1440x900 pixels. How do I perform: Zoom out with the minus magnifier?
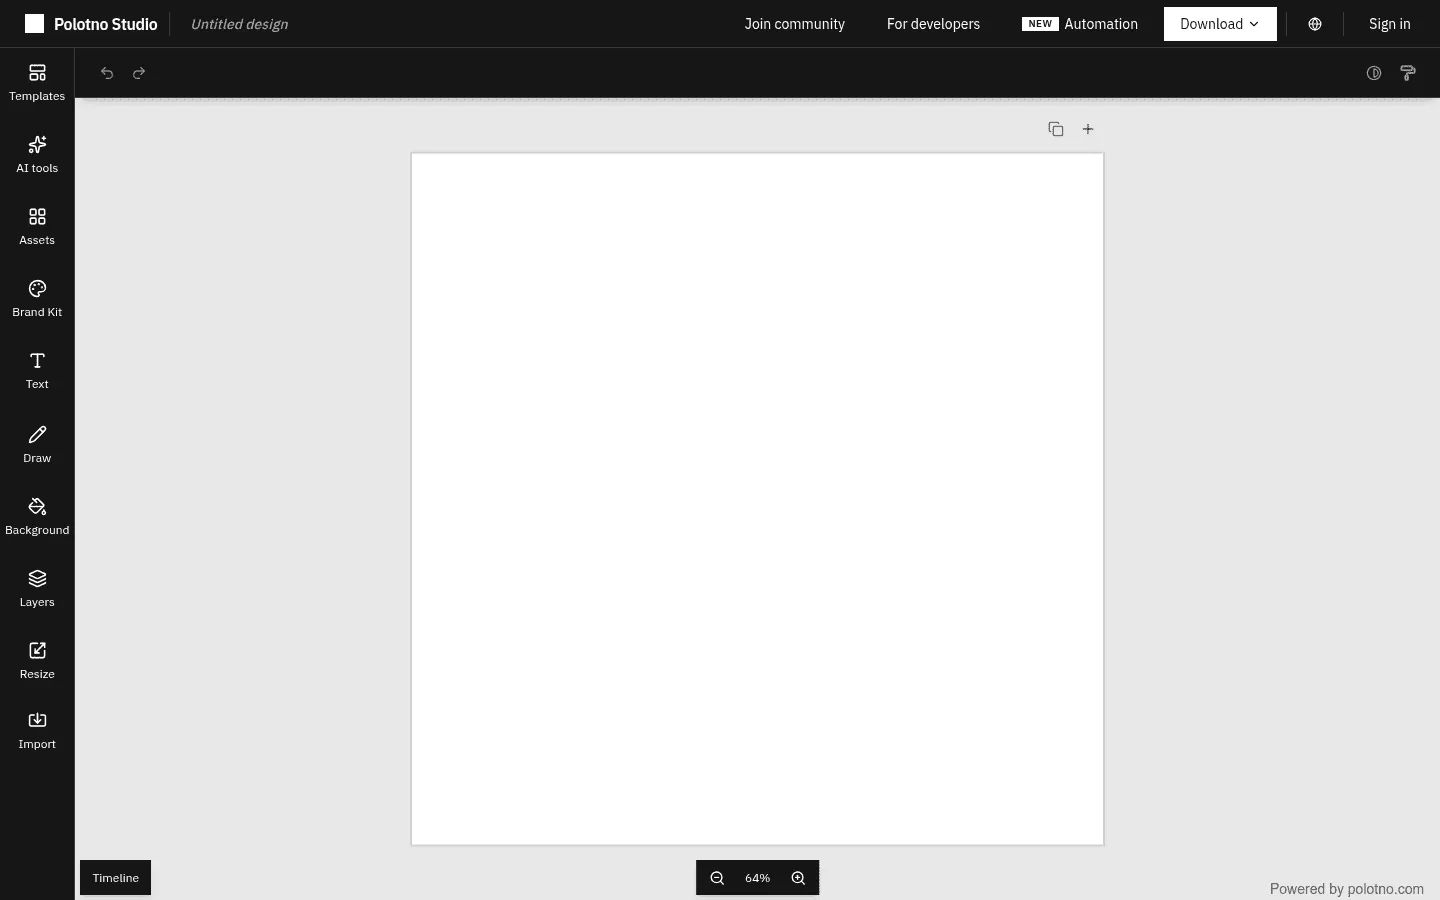point(717,878)
